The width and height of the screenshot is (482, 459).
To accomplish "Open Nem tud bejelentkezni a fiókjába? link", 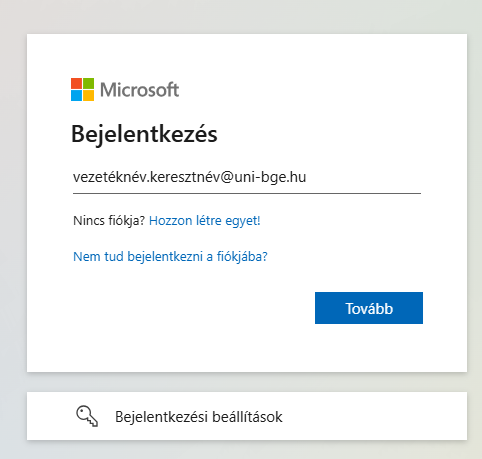I will pos(170,257).
